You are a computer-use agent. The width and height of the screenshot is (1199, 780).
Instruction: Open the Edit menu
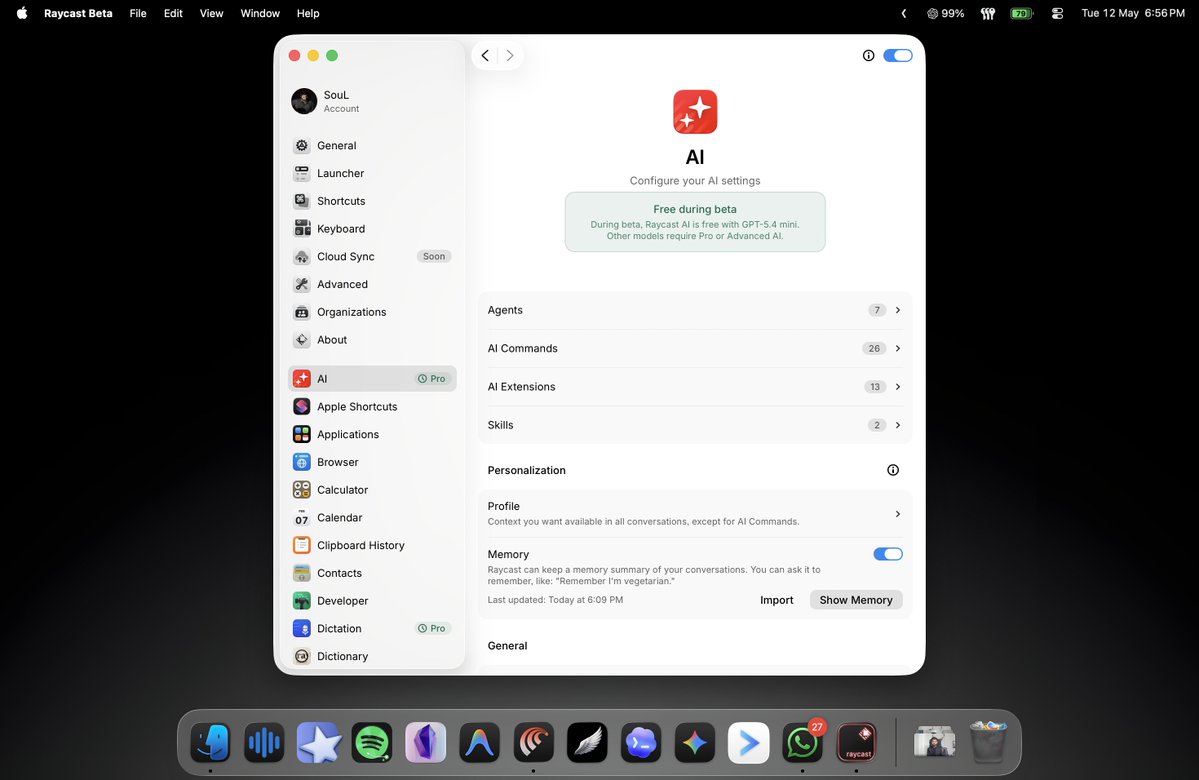173,13
